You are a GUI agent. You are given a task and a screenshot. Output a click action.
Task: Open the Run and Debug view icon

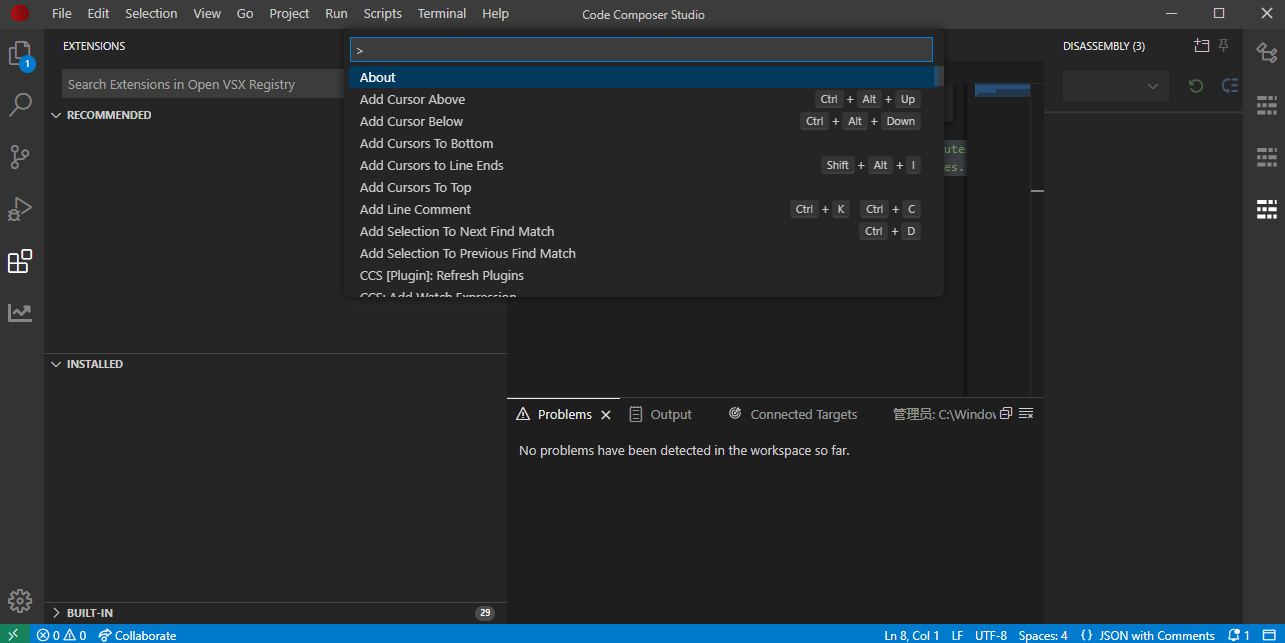[20, 209]
